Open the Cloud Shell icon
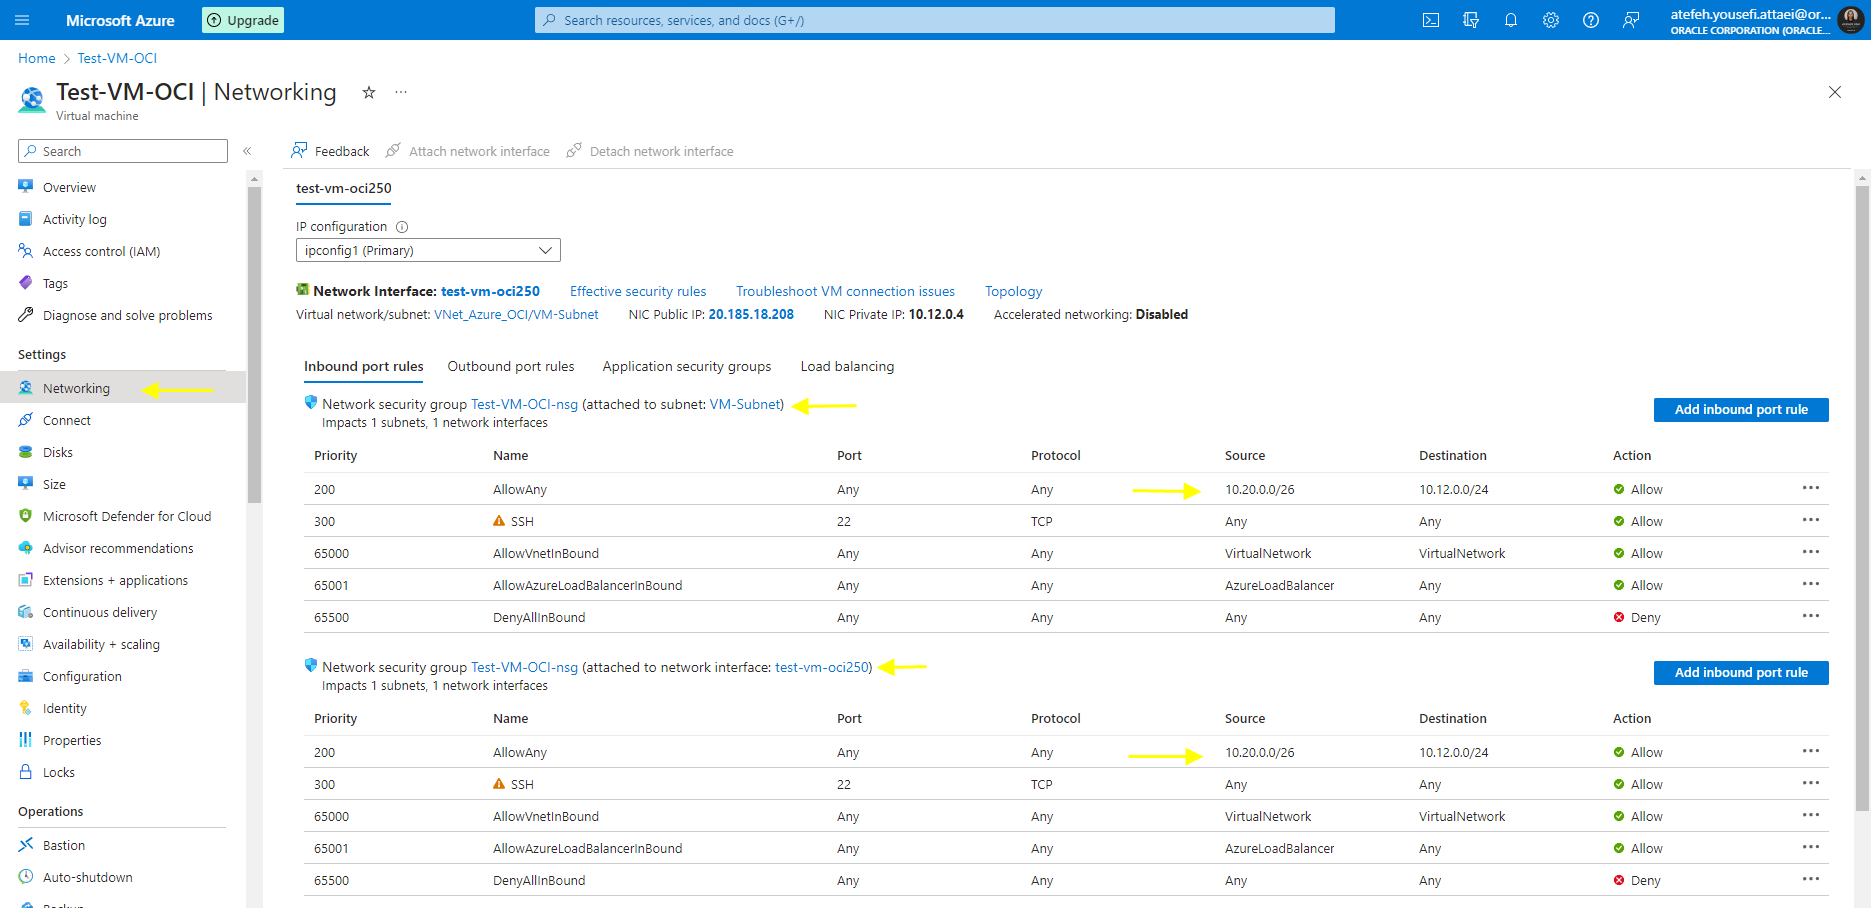Image resolution: width=1871 pixels, height=908 pixels. [1431, 20]
